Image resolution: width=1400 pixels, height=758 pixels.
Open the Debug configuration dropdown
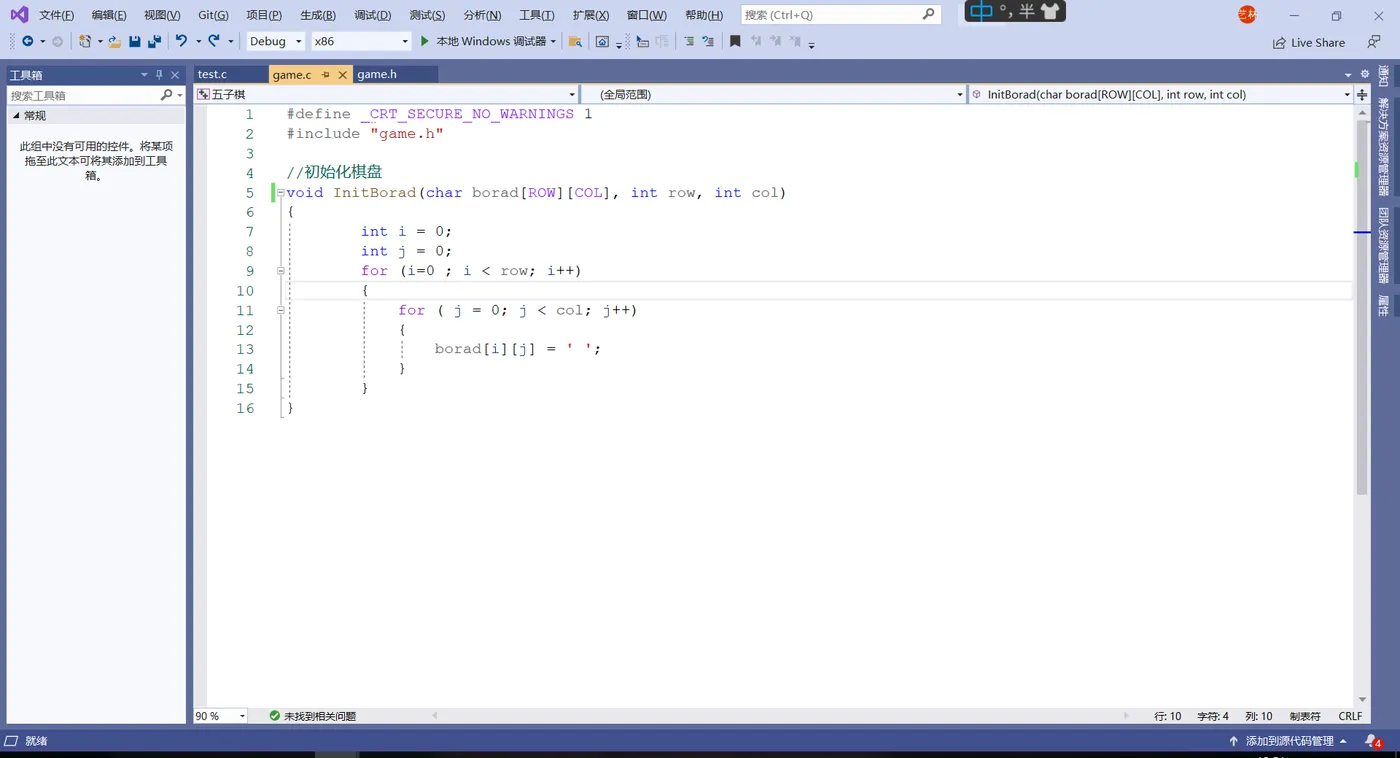275,41
